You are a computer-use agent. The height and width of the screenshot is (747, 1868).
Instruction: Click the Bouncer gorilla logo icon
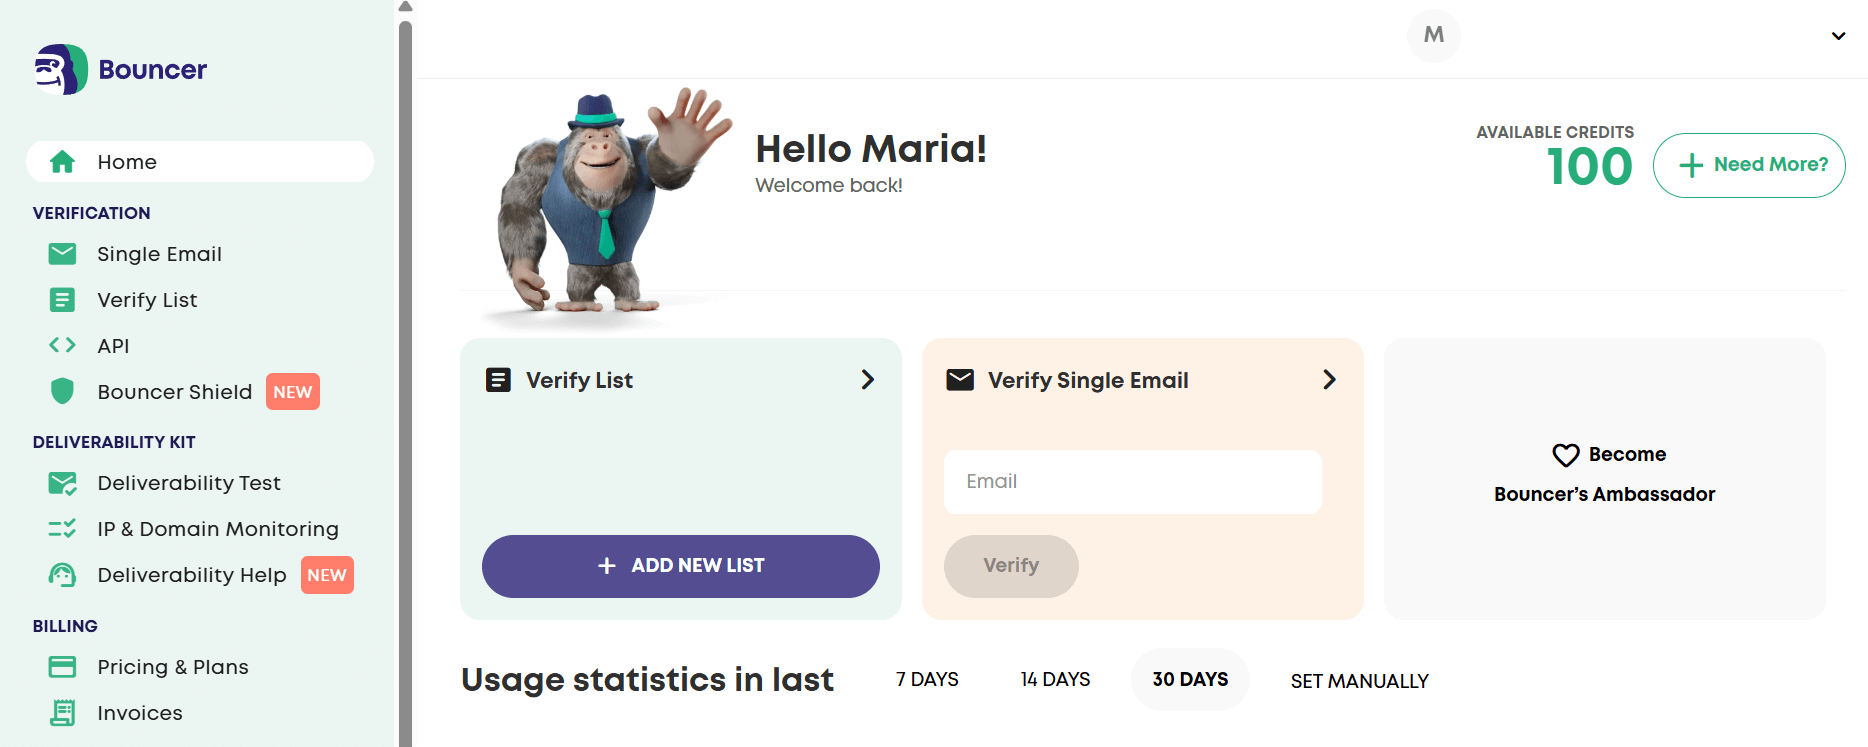click(60, 69)
